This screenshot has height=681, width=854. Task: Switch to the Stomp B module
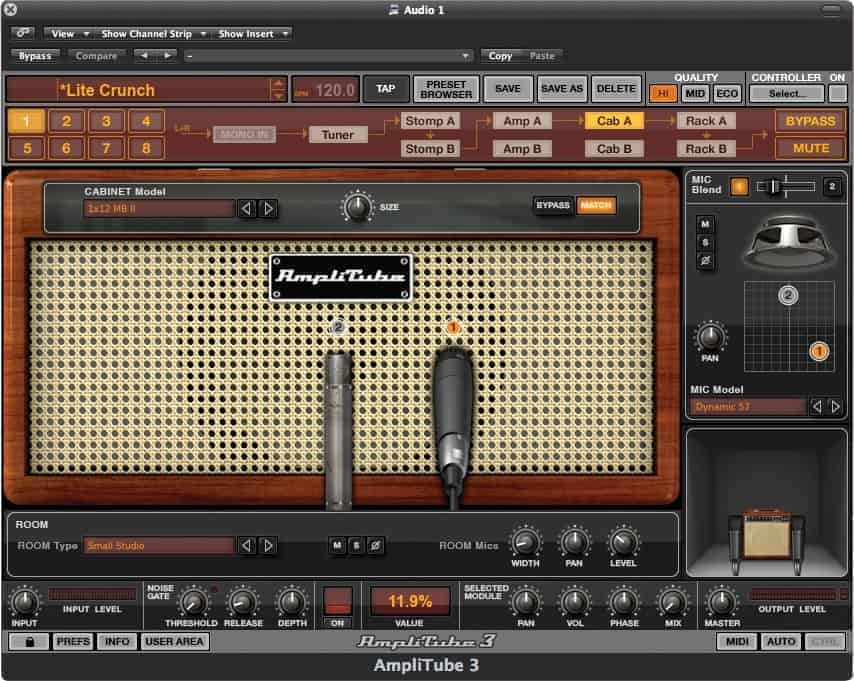click(430, 149)
